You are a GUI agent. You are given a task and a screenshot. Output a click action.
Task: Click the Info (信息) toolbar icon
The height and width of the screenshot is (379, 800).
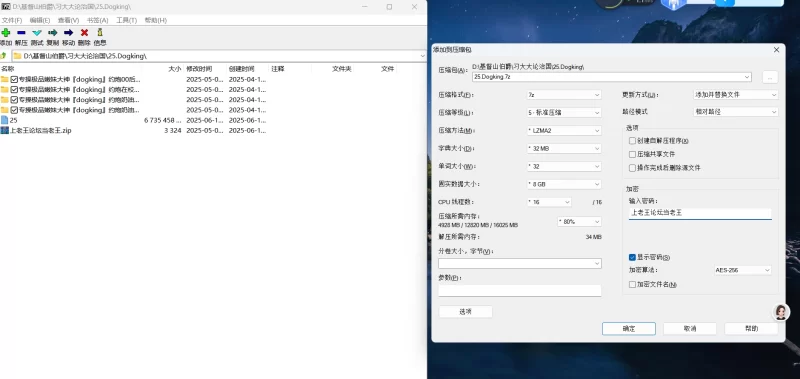click(x=100, y=33)
